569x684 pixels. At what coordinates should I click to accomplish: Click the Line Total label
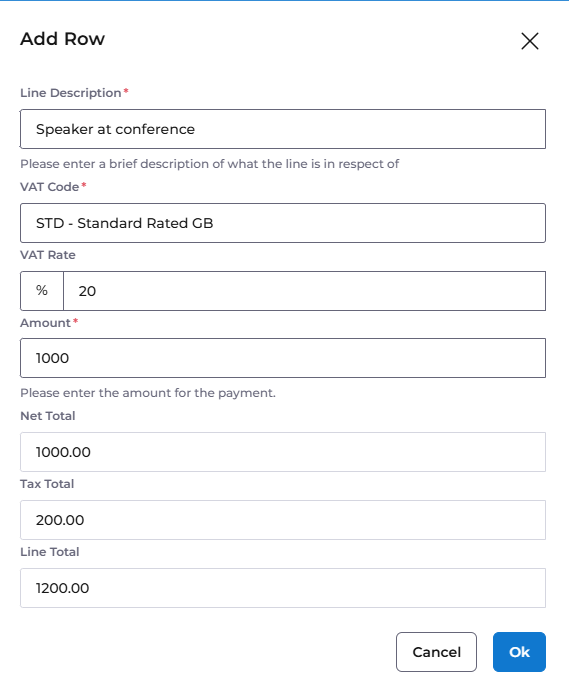(50, 552)
